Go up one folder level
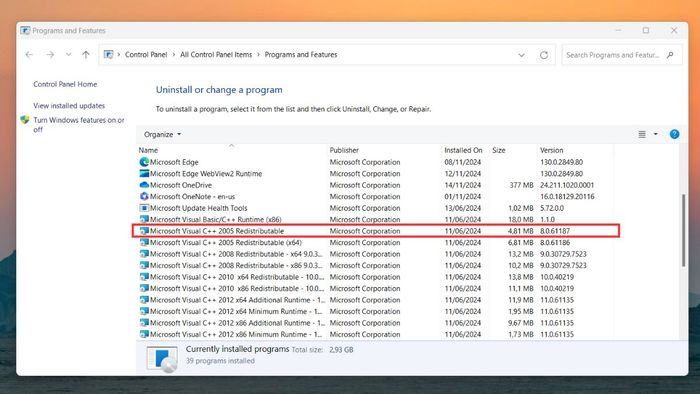 [x=86, y=55]
